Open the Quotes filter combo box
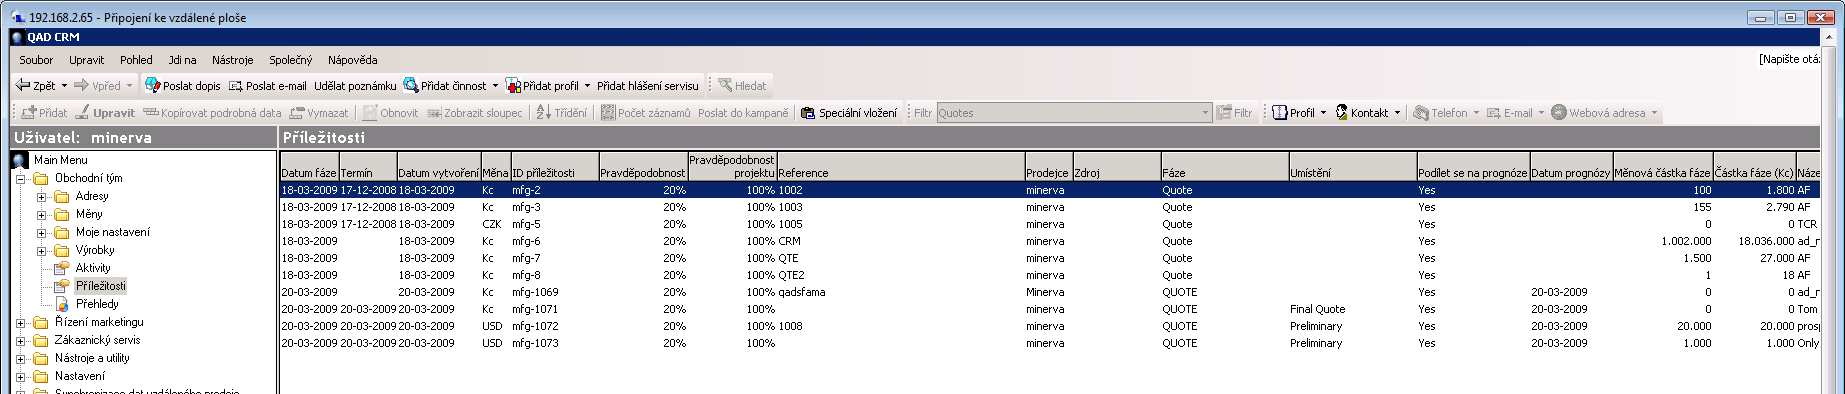This screenshot has width=1845, height=394. point(1074,113)
